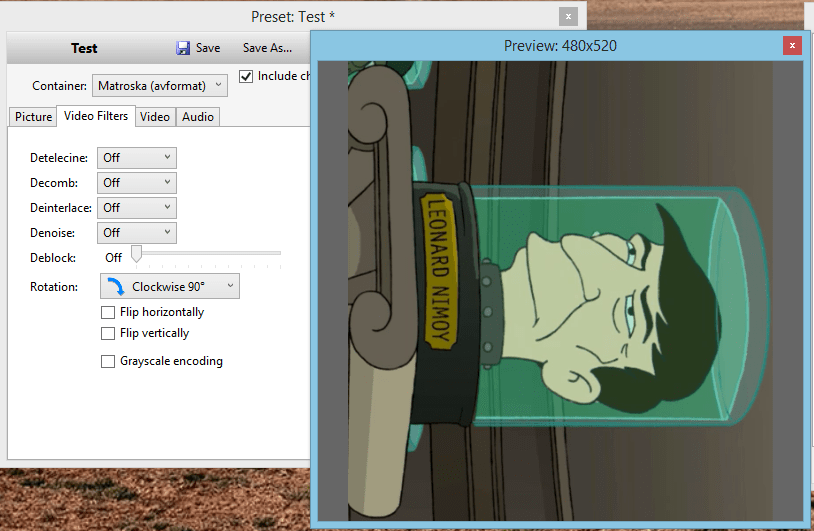This screenshot has width=814, height=531.
Task: Click the Deblock slider handle
Action: point(137,254)
